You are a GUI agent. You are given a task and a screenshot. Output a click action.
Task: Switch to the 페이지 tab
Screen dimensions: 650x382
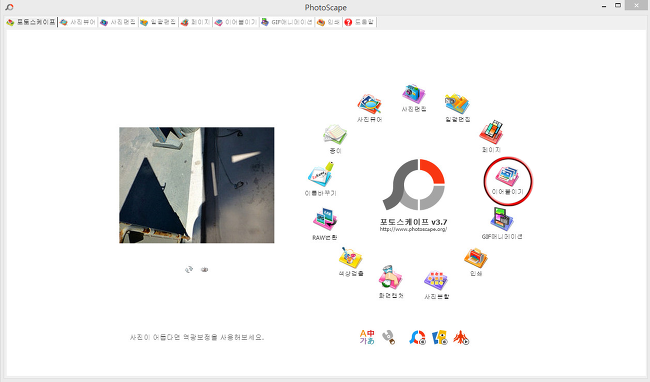(195, 22)
